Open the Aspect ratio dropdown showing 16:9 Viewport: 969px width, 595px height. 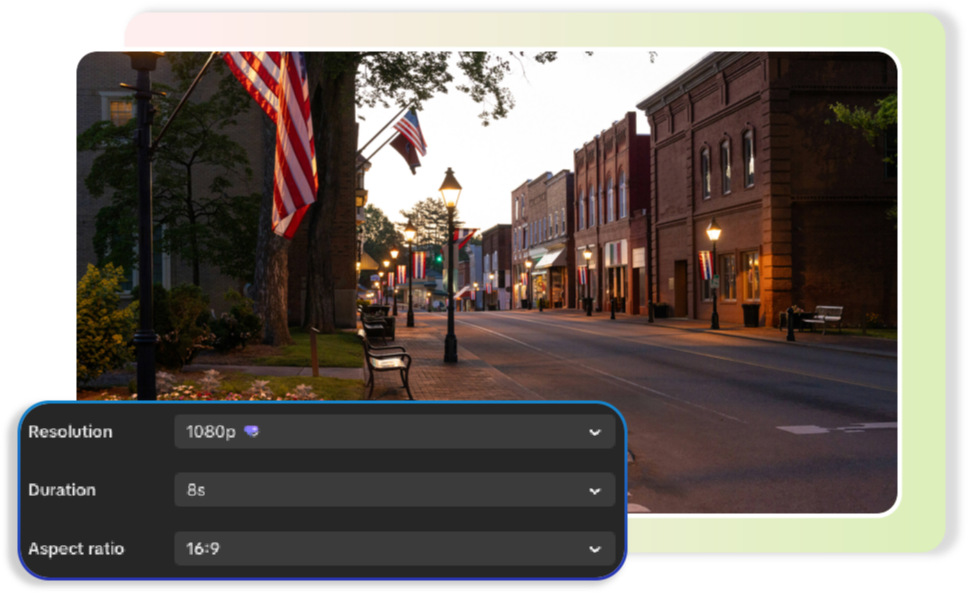pyautogui.click(x=394, y=549)
